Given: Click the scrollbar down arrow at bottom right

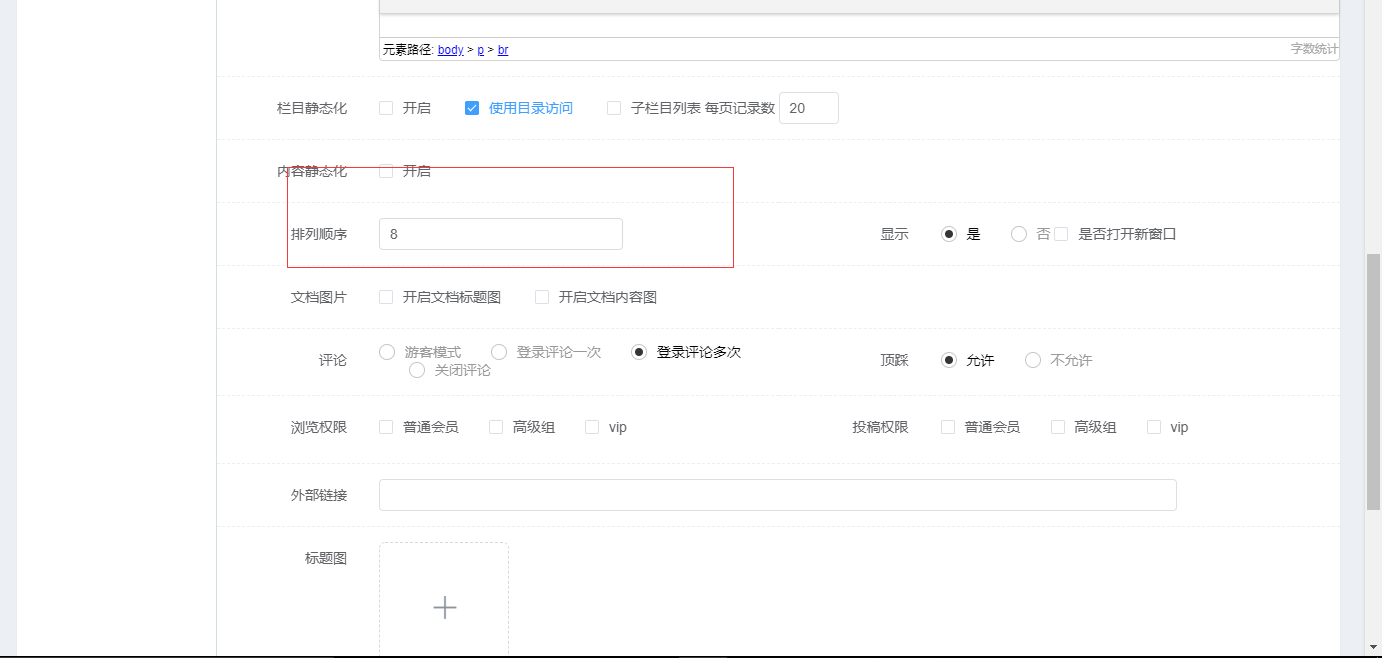Looking at the screenshot, I should coord(1373,646).
